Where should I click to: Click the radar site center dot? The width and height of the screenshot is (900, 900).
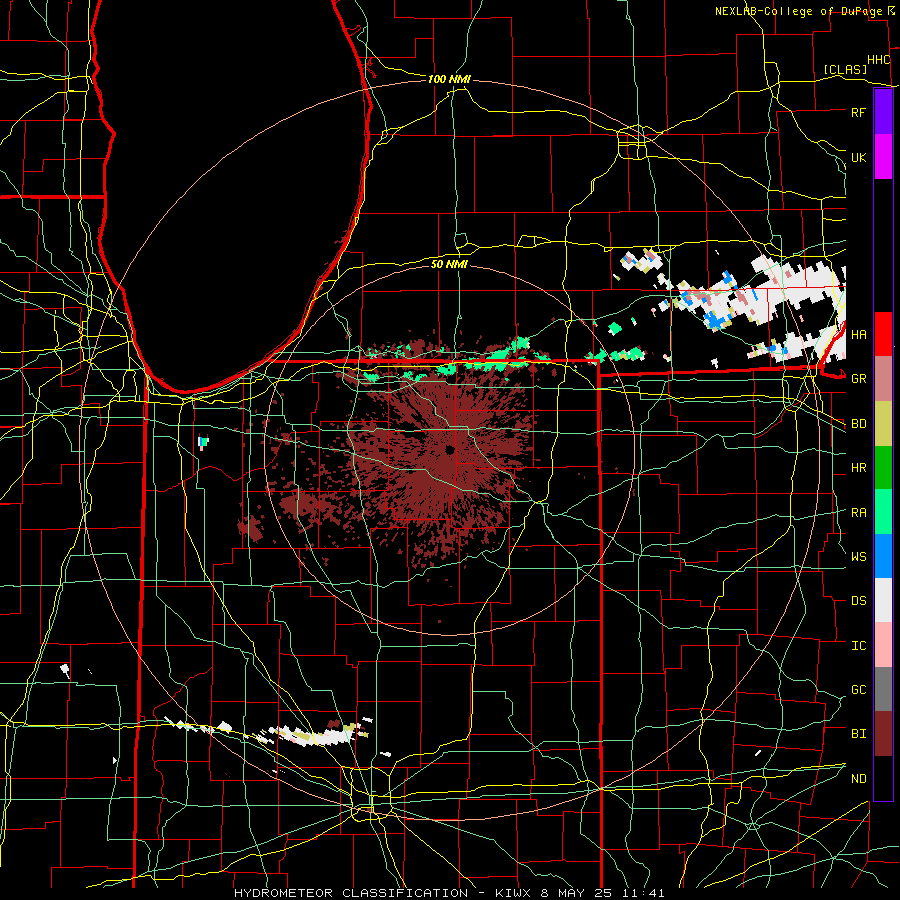[x=449, y=449]
